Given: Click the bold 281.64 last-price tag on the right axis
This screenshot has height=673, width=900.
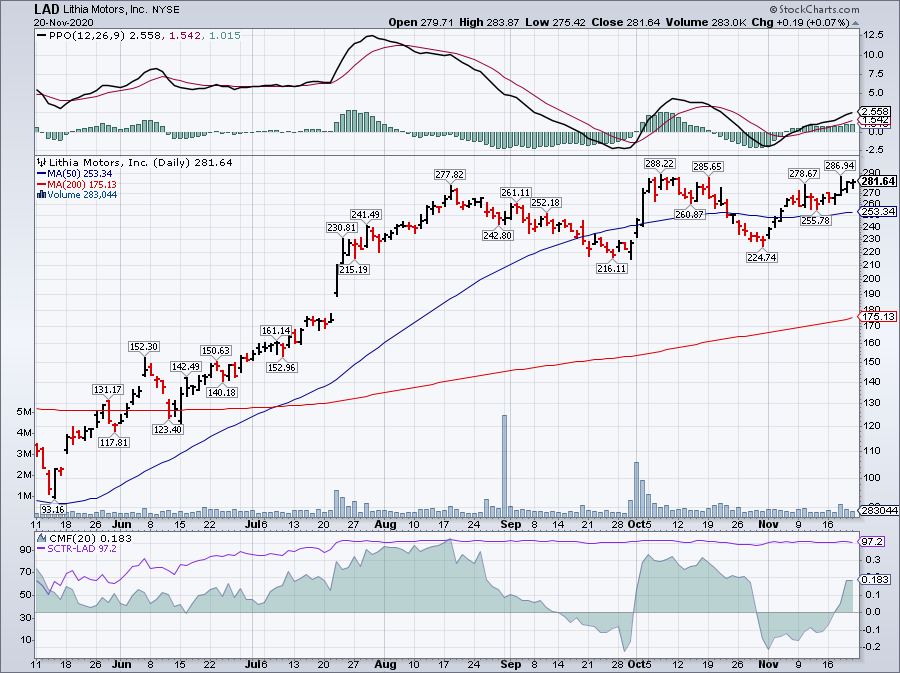Looking at the screenshot, I should coord(878,181).
